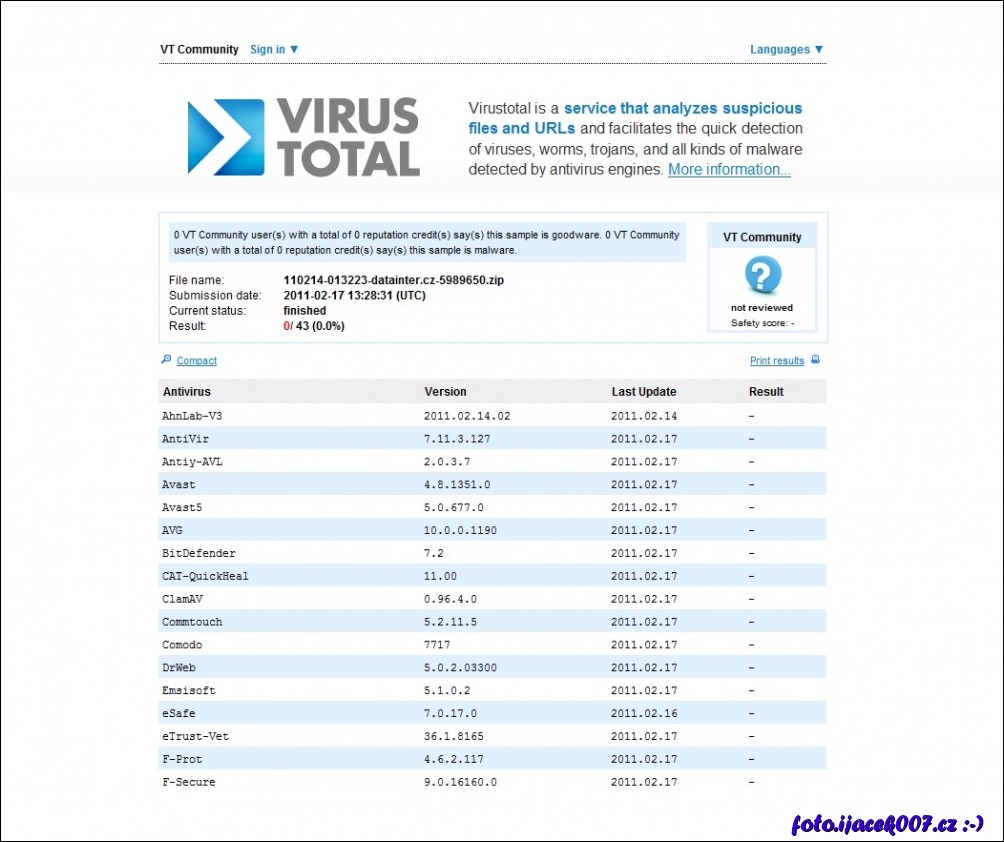1004x842 pixels.
Task: Click the F-Secure row in the table
Action: [189, 782]
